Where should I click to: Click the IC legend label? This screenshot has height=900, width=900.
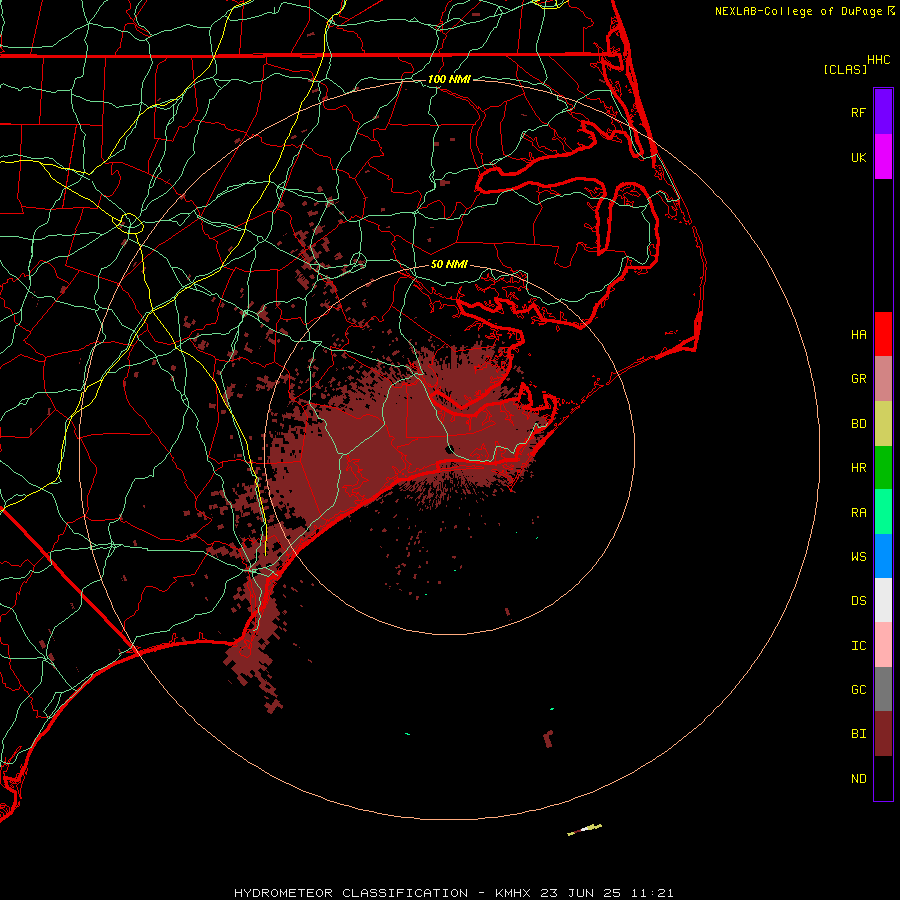click(858, 646)
